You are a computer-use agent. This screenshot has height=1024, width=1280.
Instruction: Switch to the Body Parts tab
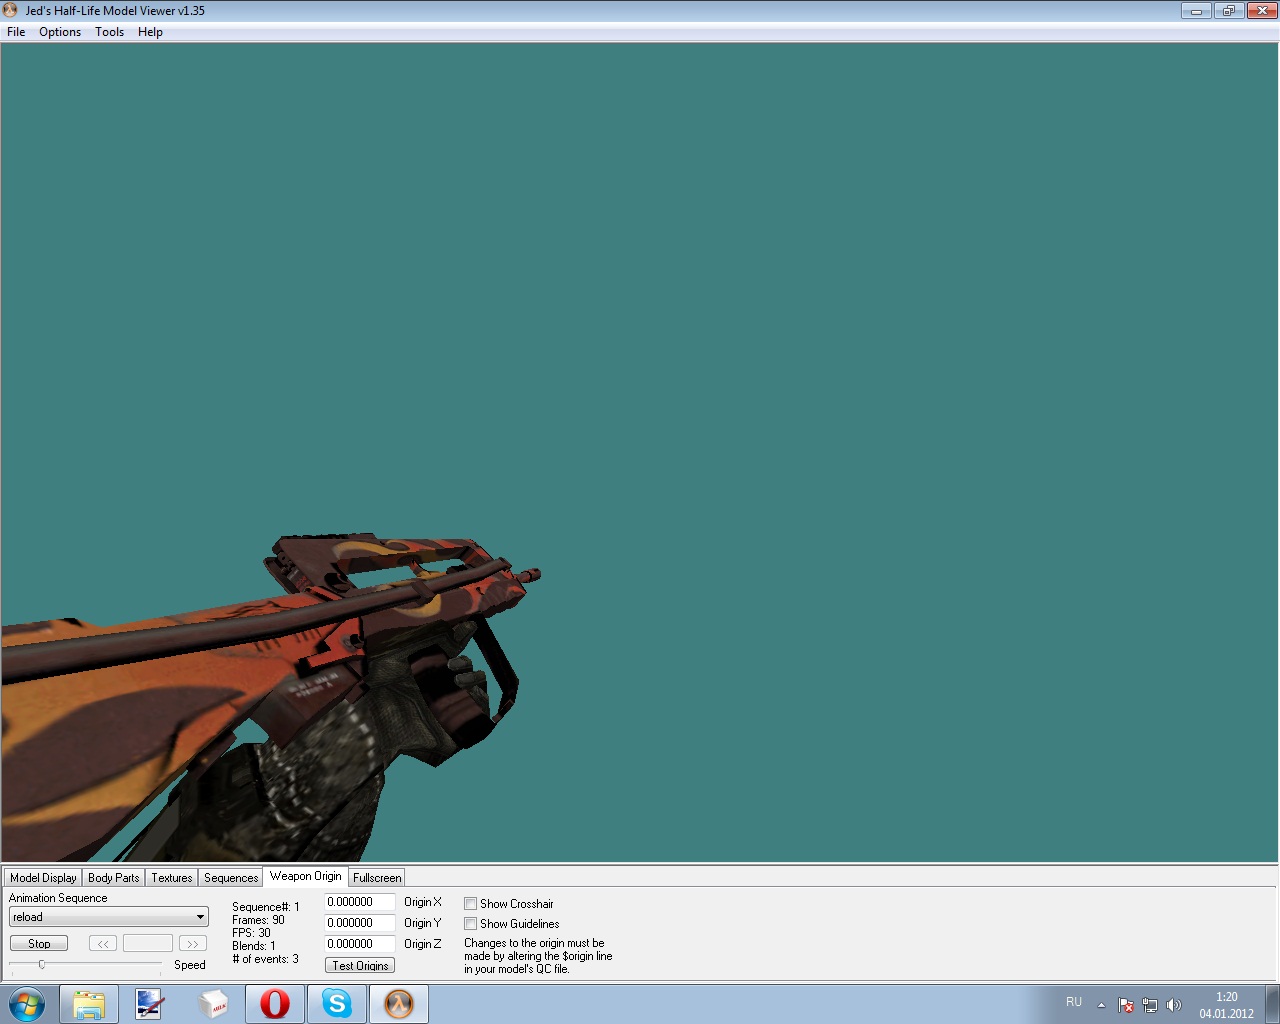[113, 878]
